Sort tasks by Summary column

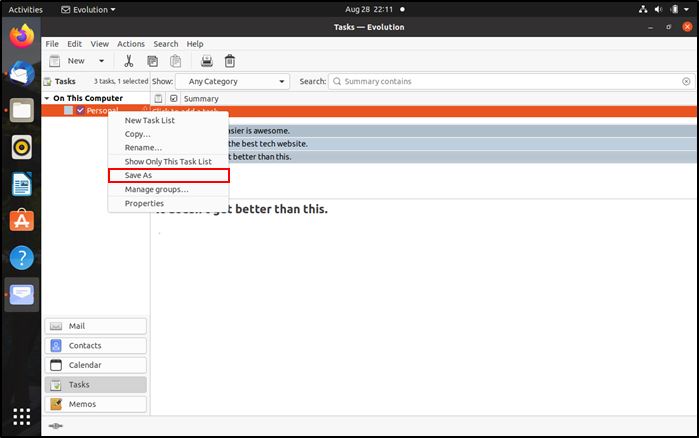(x=201, y=98)
